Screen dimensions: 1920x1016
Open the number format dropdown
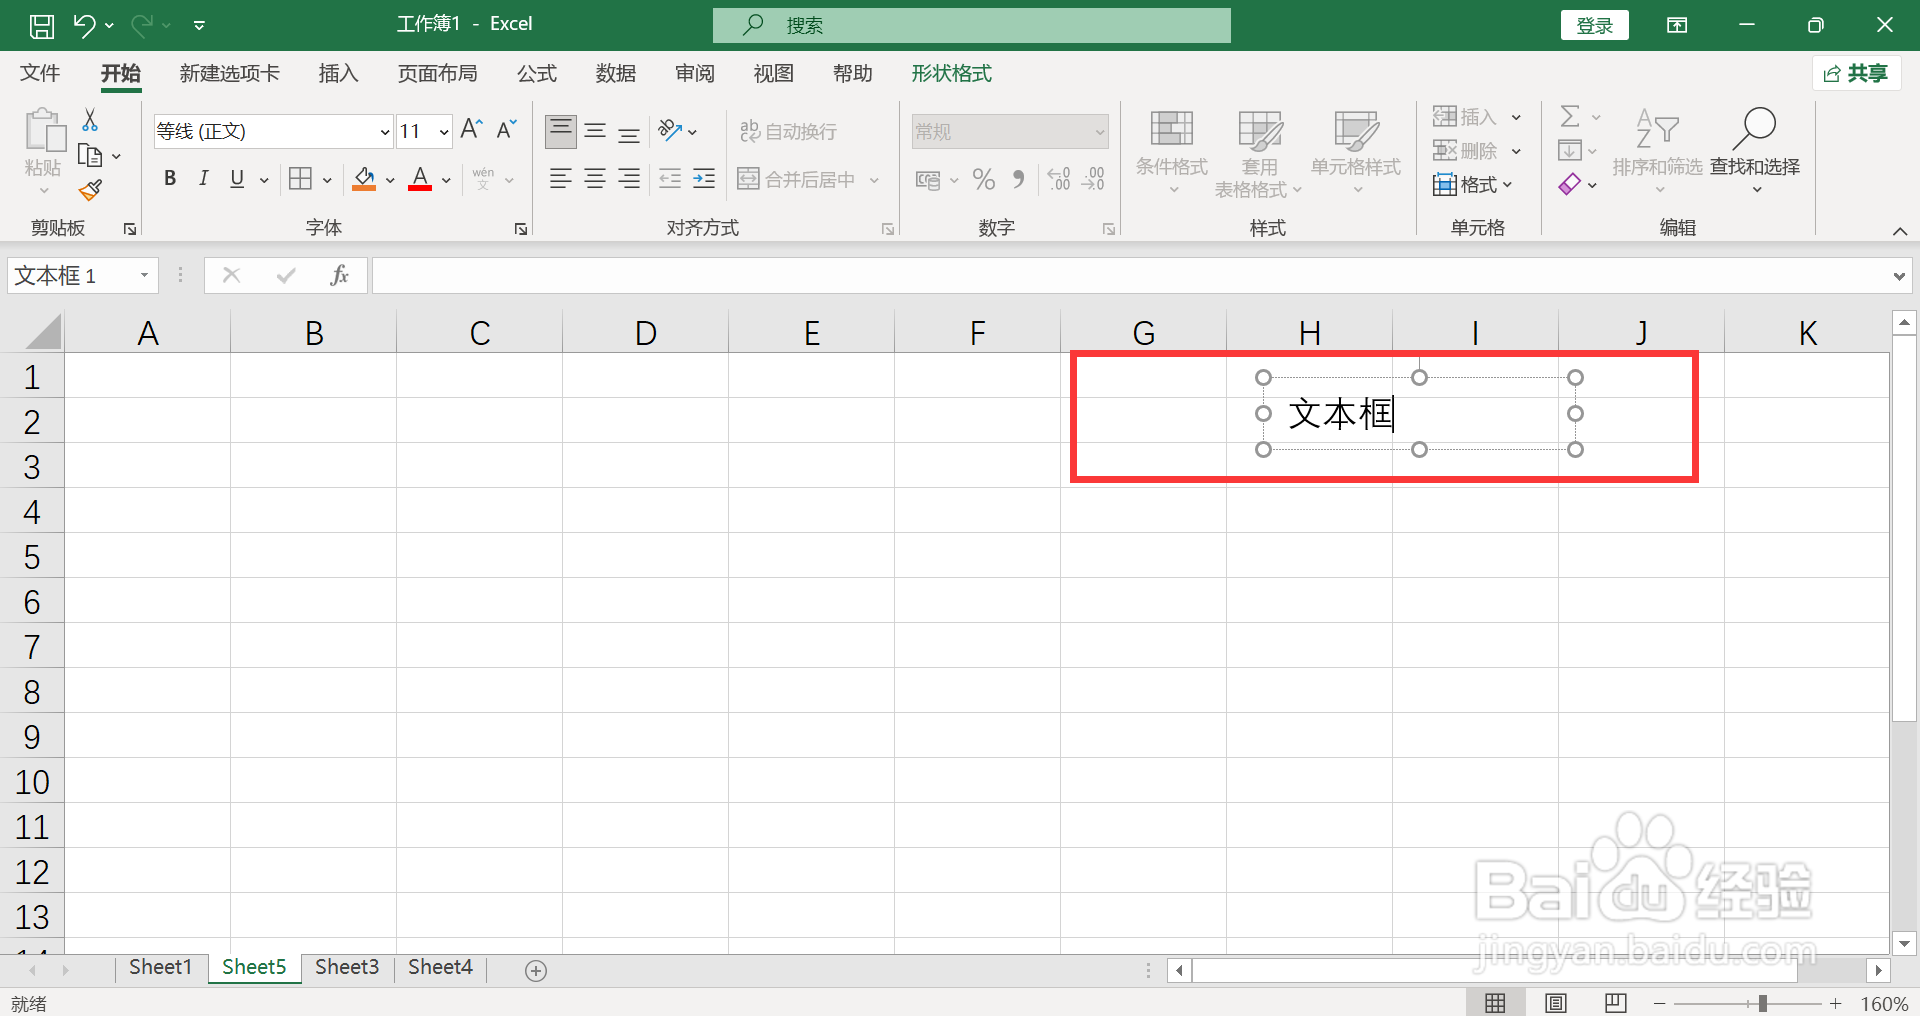pos(1100,132)
